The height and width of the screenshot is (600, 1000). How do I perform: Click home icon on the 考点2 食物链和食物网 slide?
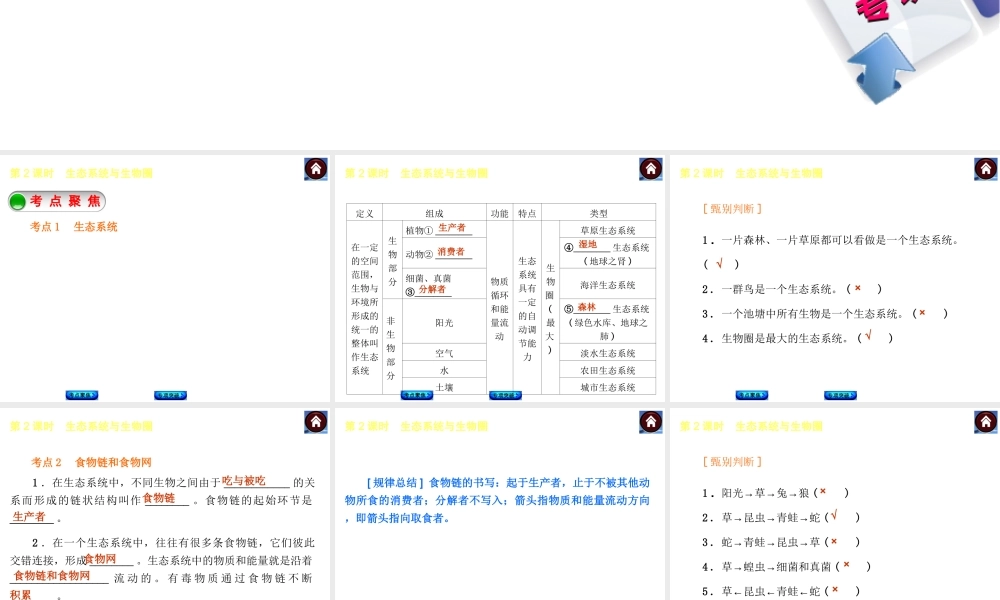tap(316, 422)
